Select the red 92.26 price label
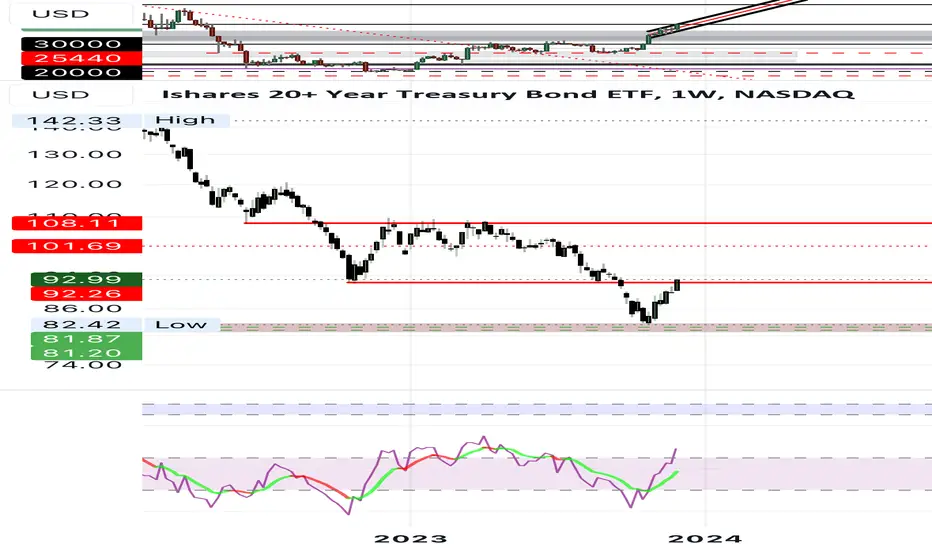932x550 pixels. pos(86,293)
